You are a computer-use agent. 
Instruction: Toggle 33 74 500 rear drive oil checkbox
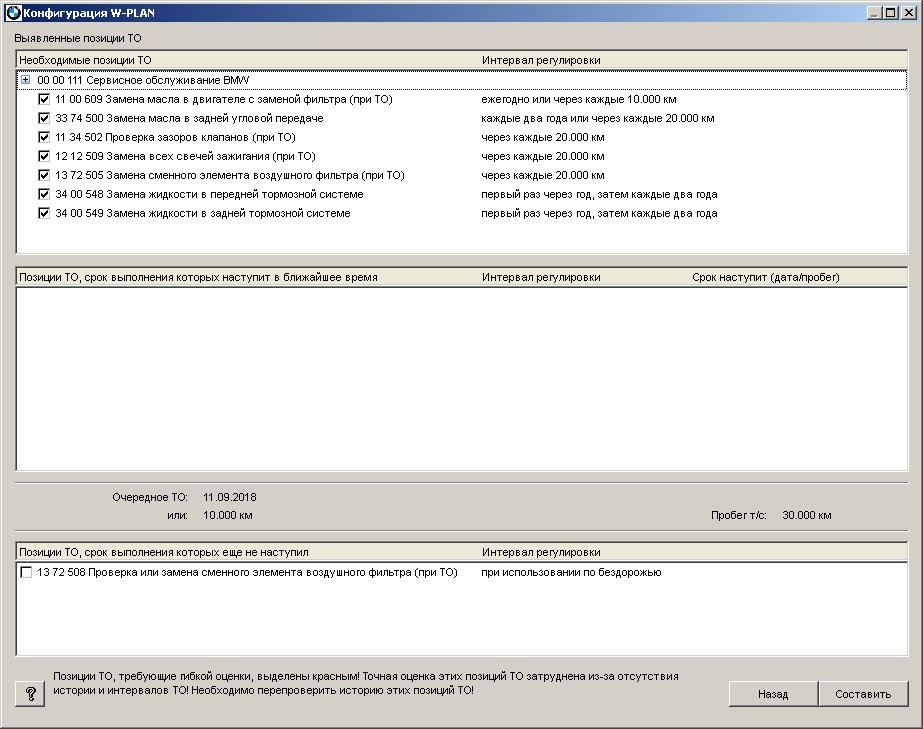(44, 119)
